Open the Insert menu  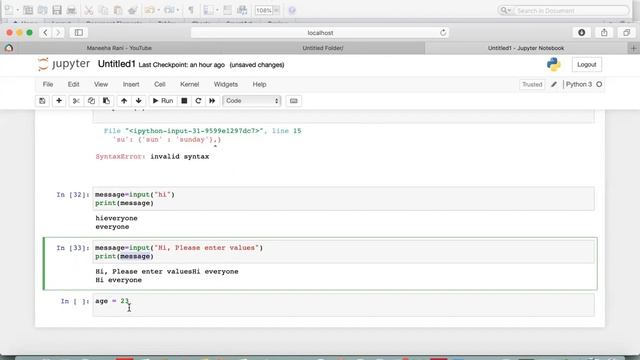pos(131,84)
